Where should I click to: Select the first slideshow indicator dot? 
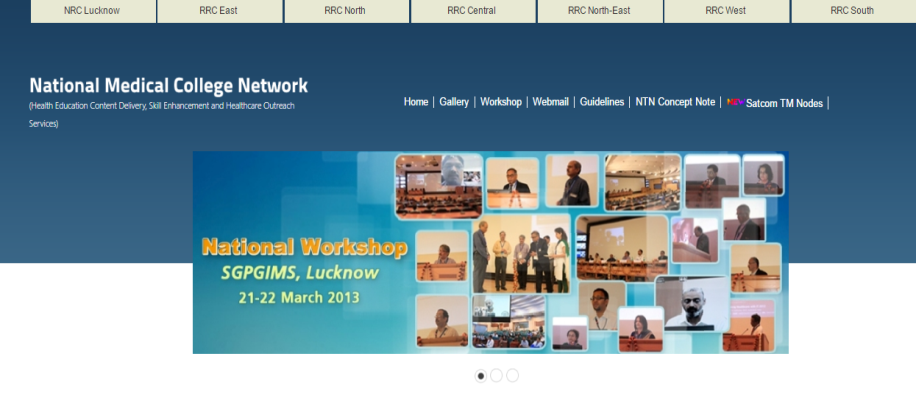click(481, 376)
